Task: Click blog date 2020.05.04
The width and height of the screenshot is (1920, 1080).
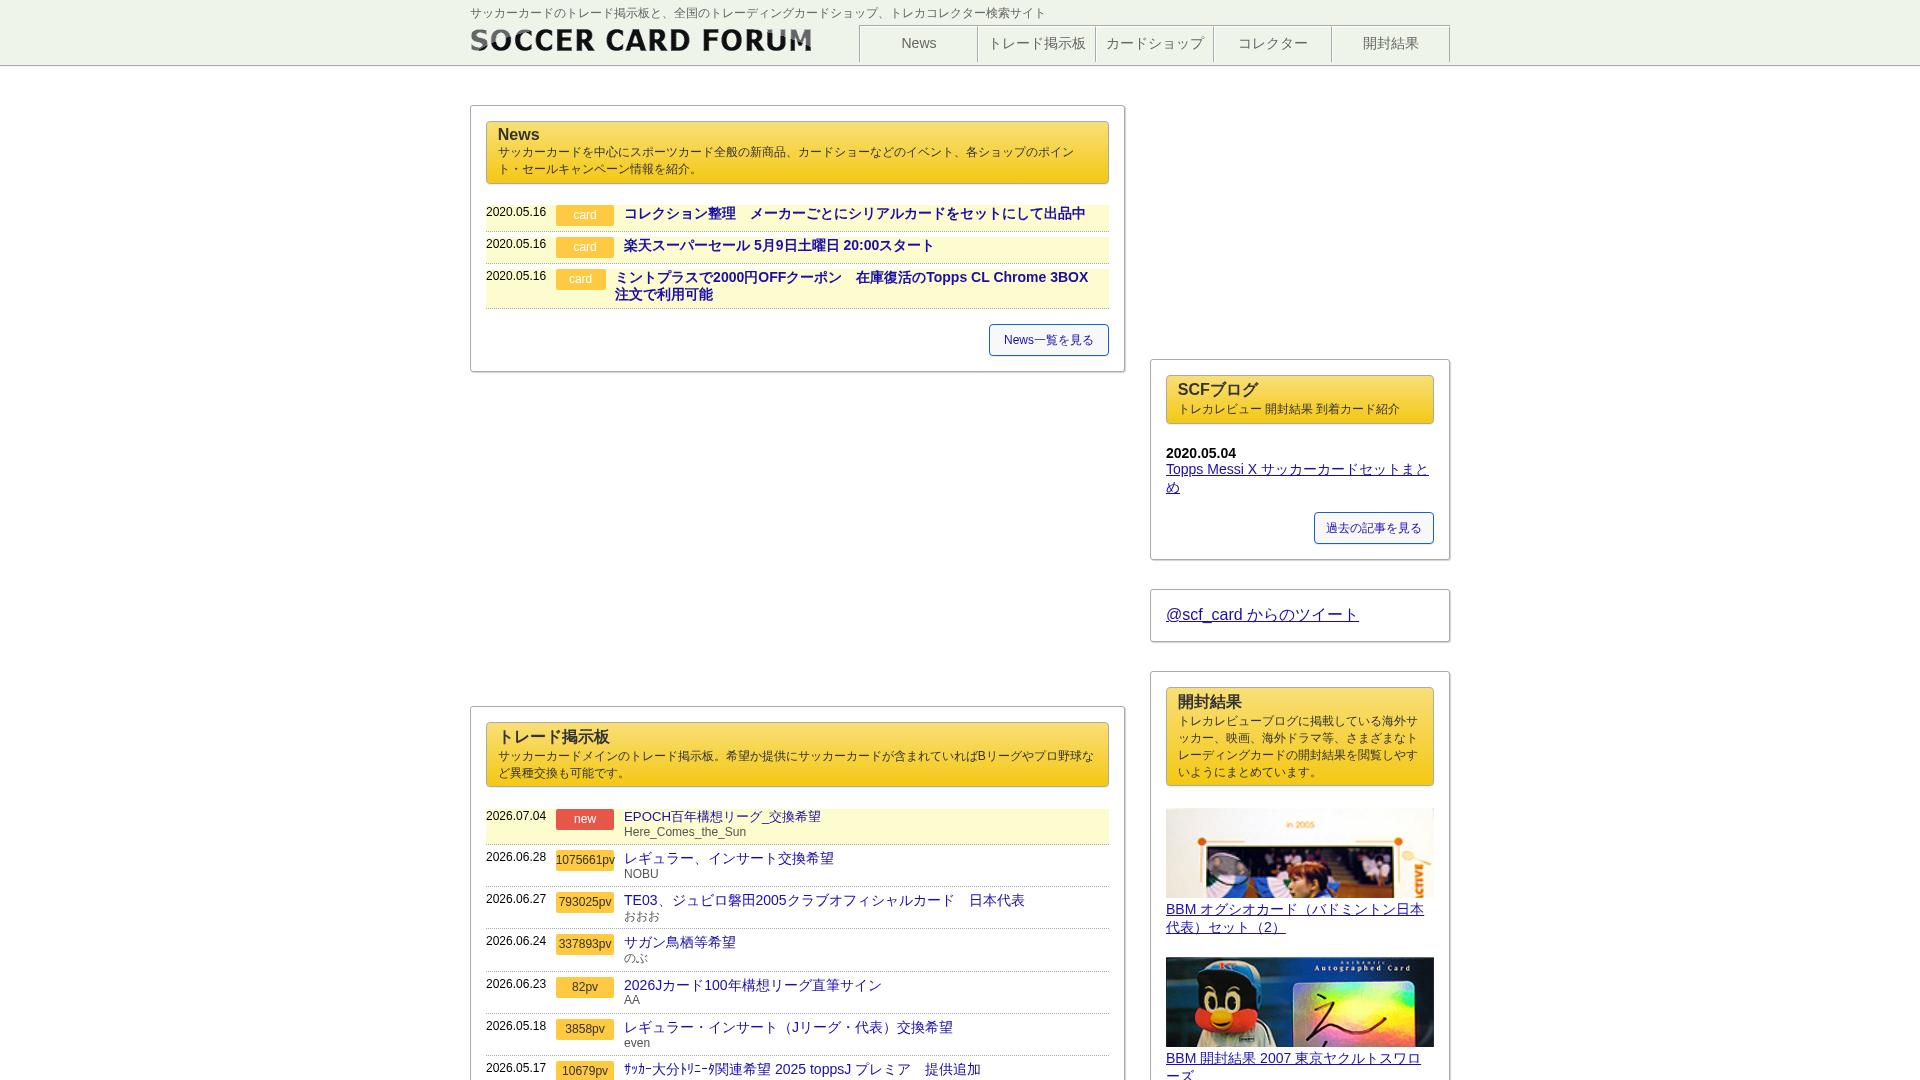Action: tap(1200, 454)
